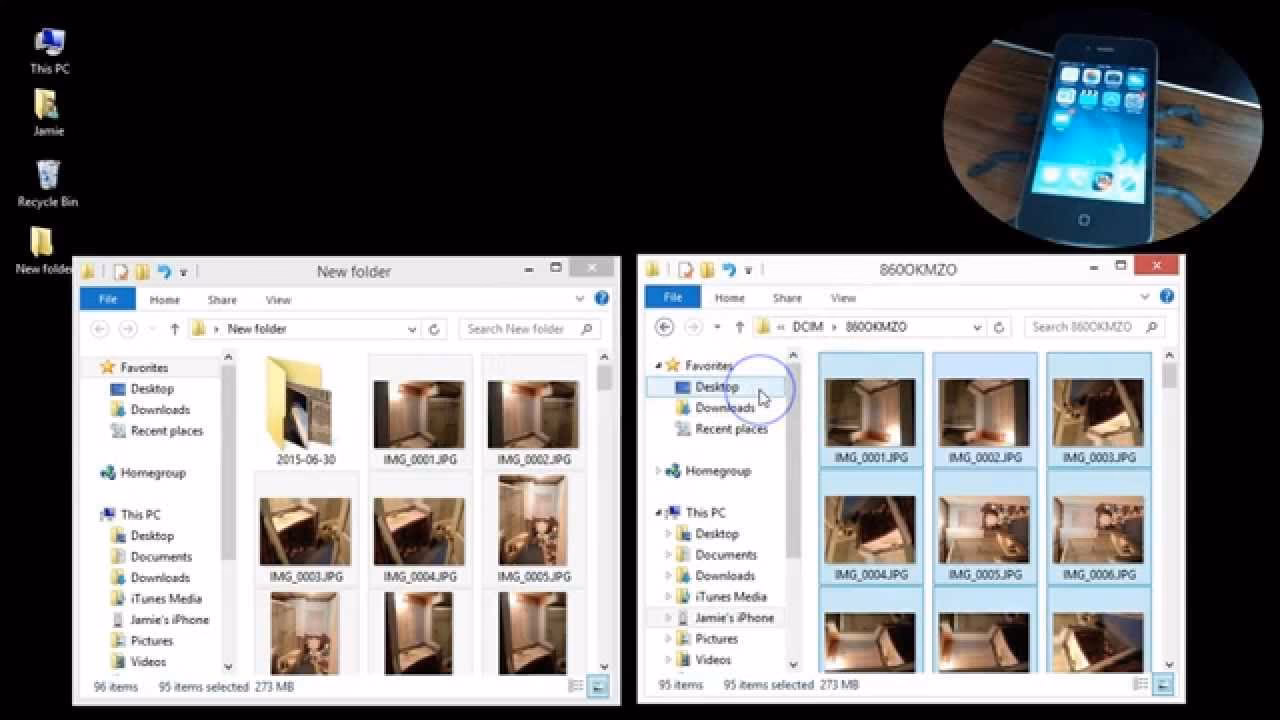Click the Properties icon in the Quick Access Toolbar
The width and height of the screenshot is (1280, 720).
coord(120,271)
